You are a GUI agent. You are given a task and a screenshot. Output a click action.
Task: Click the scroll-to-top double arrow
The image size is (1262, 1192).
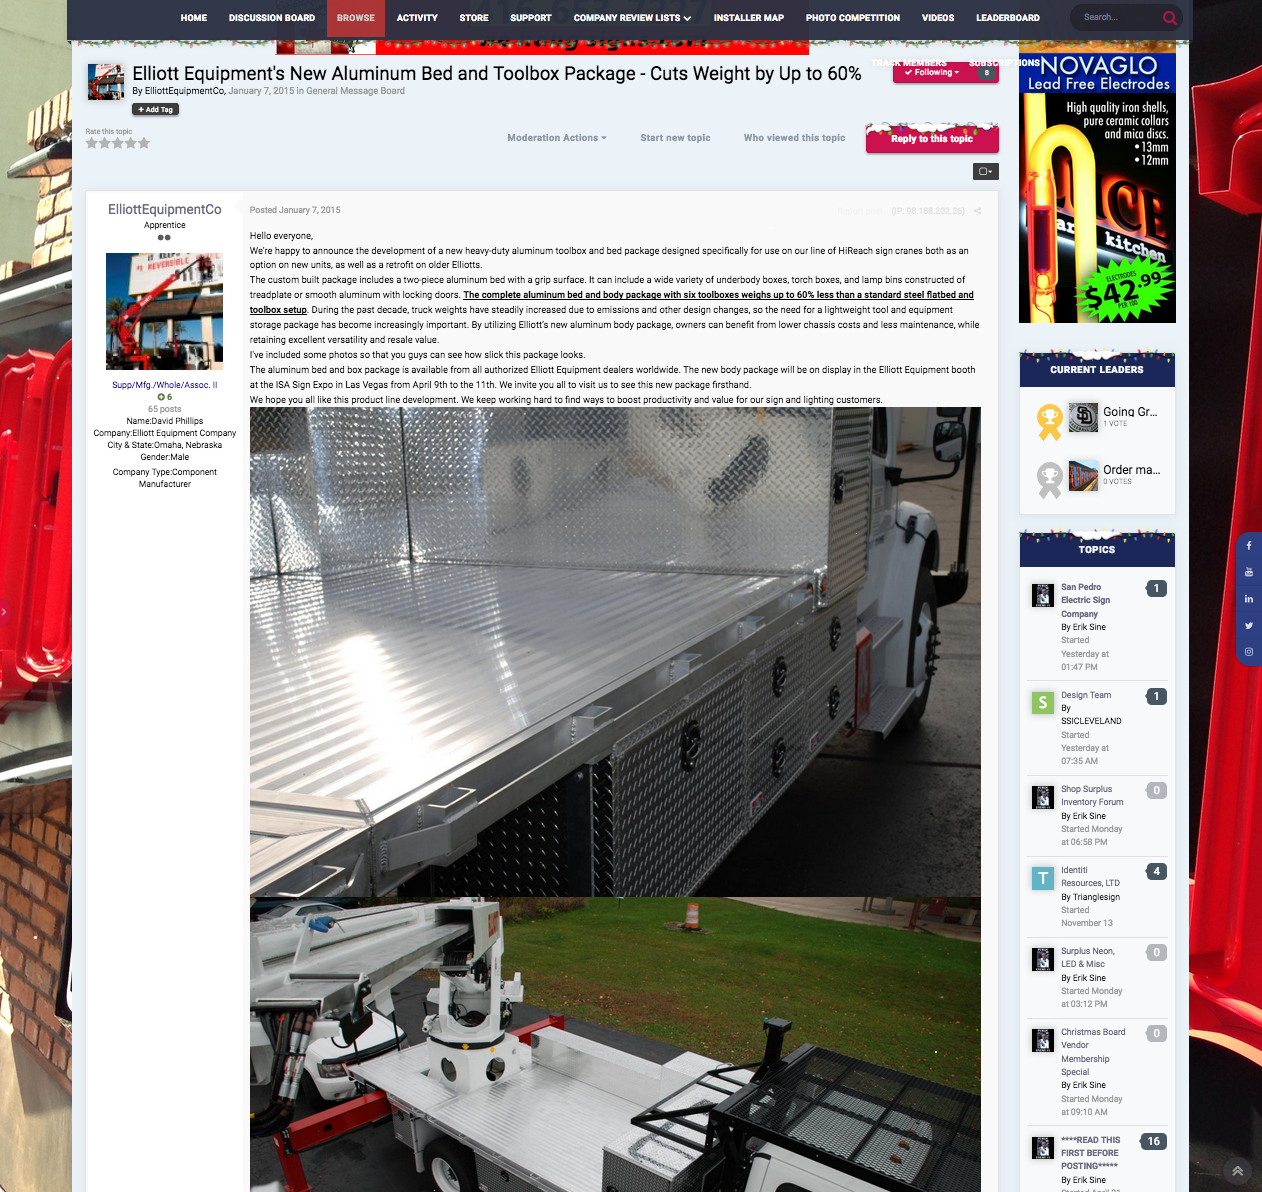[x=1237, y=1171]
